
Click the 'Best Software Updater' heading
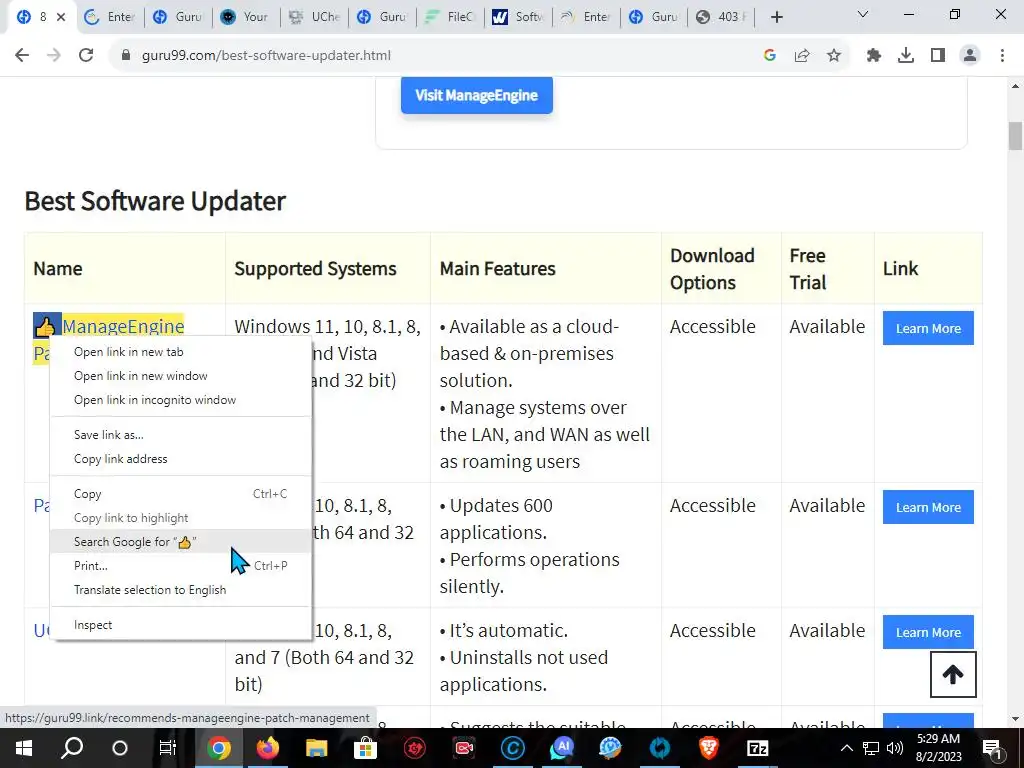(155, 200)
